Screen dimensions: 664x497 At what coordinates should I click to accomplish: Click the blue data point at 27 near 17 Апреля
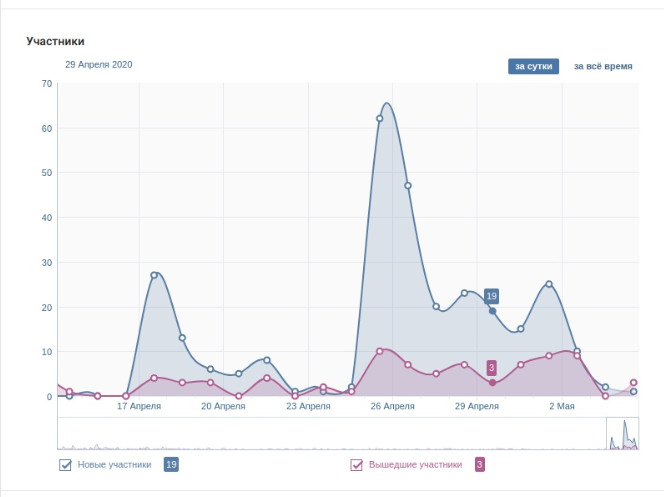[x=154, y=275]
